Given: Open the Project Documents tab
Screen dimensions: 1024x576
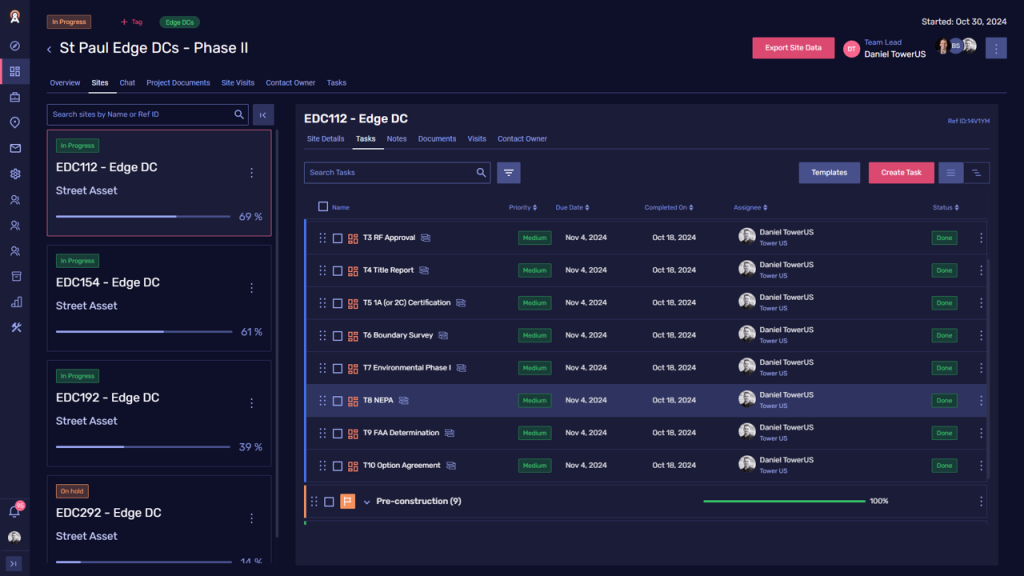Looking at the screenshot, I should tap(178, 83).
